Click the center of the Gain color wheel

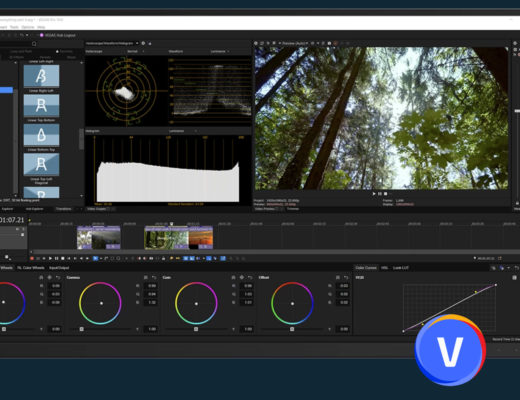196,304
